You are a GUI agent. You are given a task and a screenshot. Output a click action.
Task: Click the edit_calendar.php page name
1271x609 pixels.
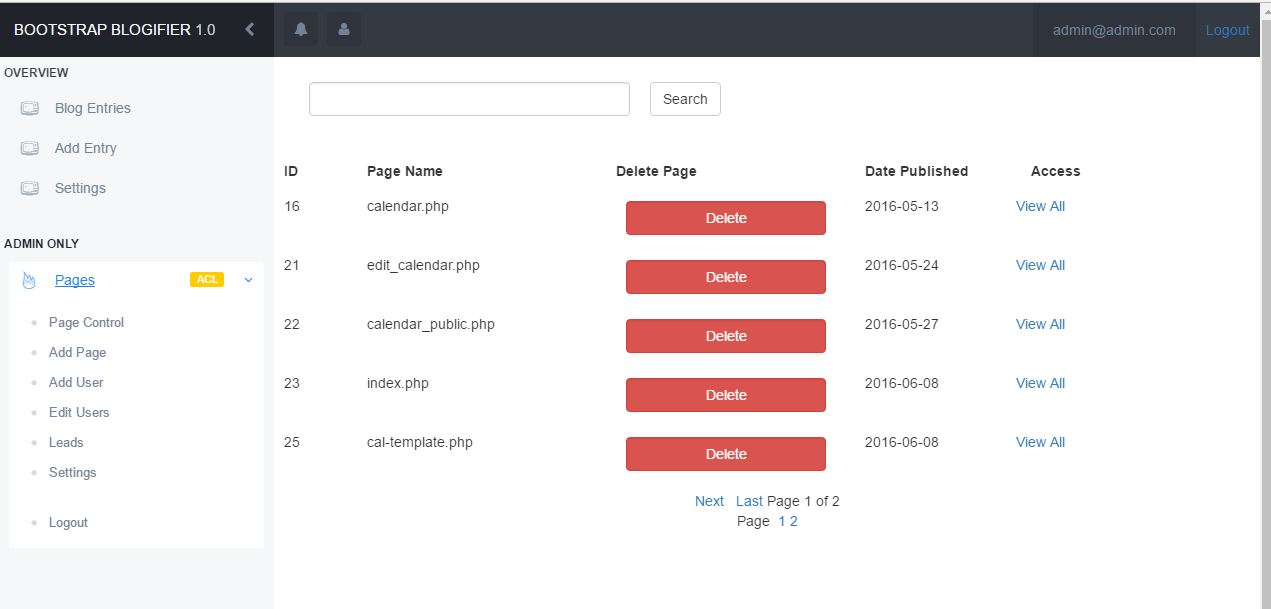423,265
